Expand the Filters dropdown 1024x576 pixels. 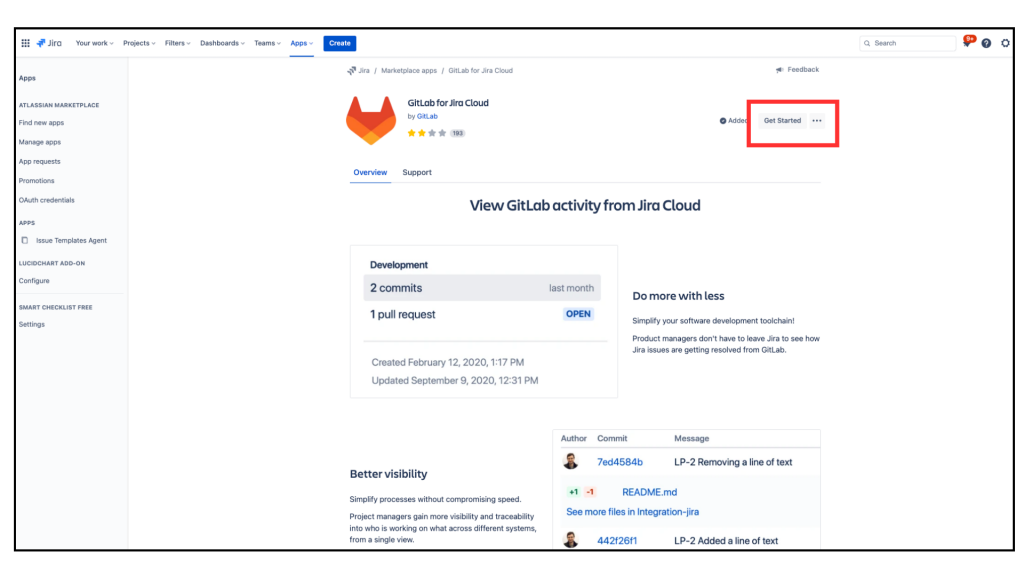(x=178, y=43)
